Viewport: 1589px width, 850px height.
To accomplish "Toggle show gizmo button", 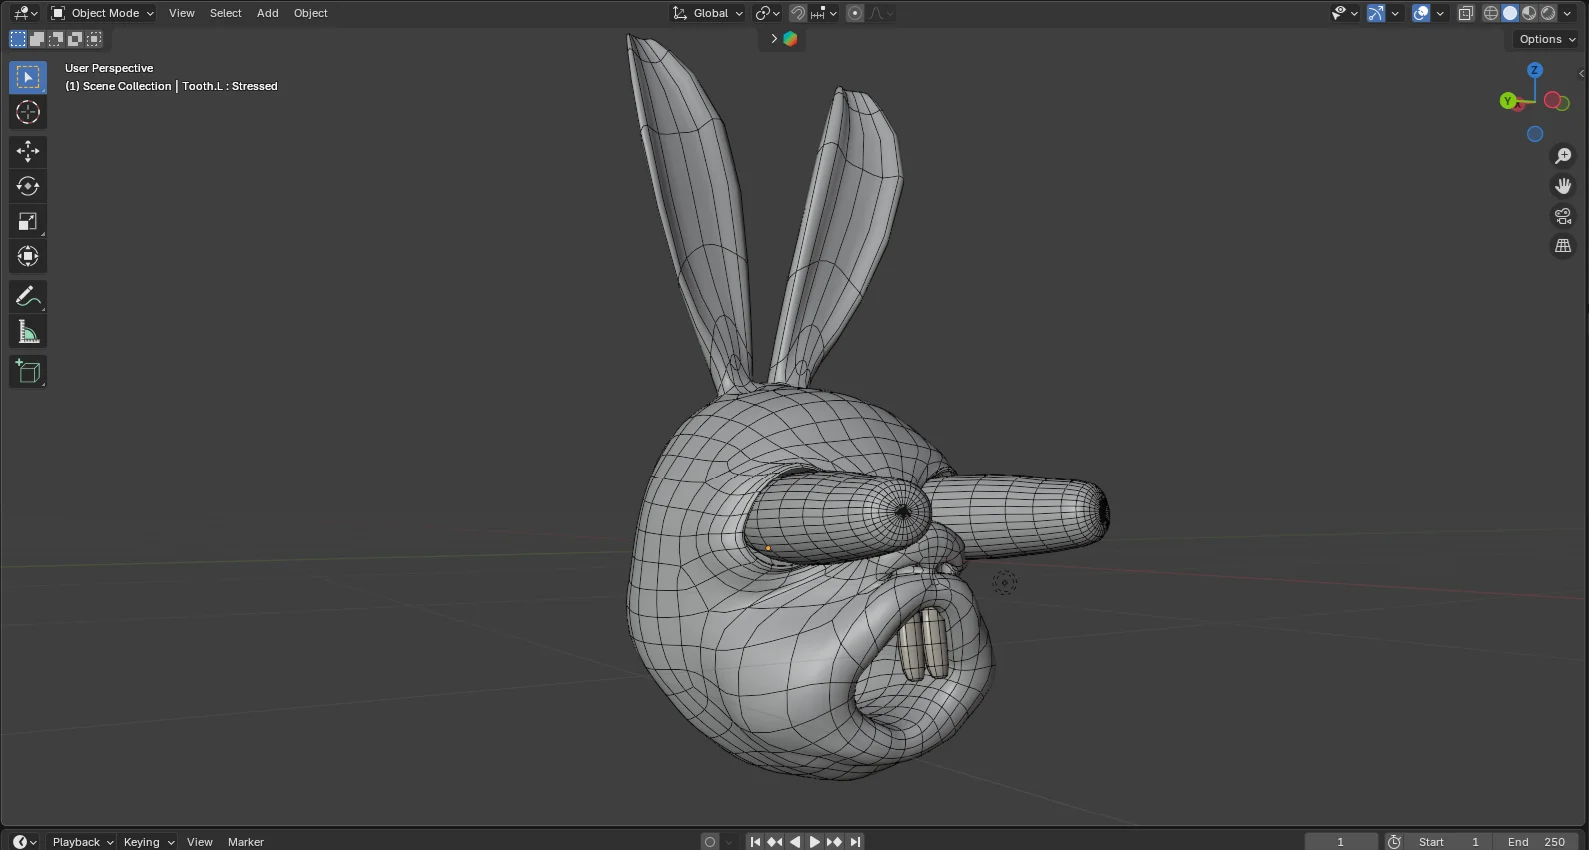I will (1376, 13).
